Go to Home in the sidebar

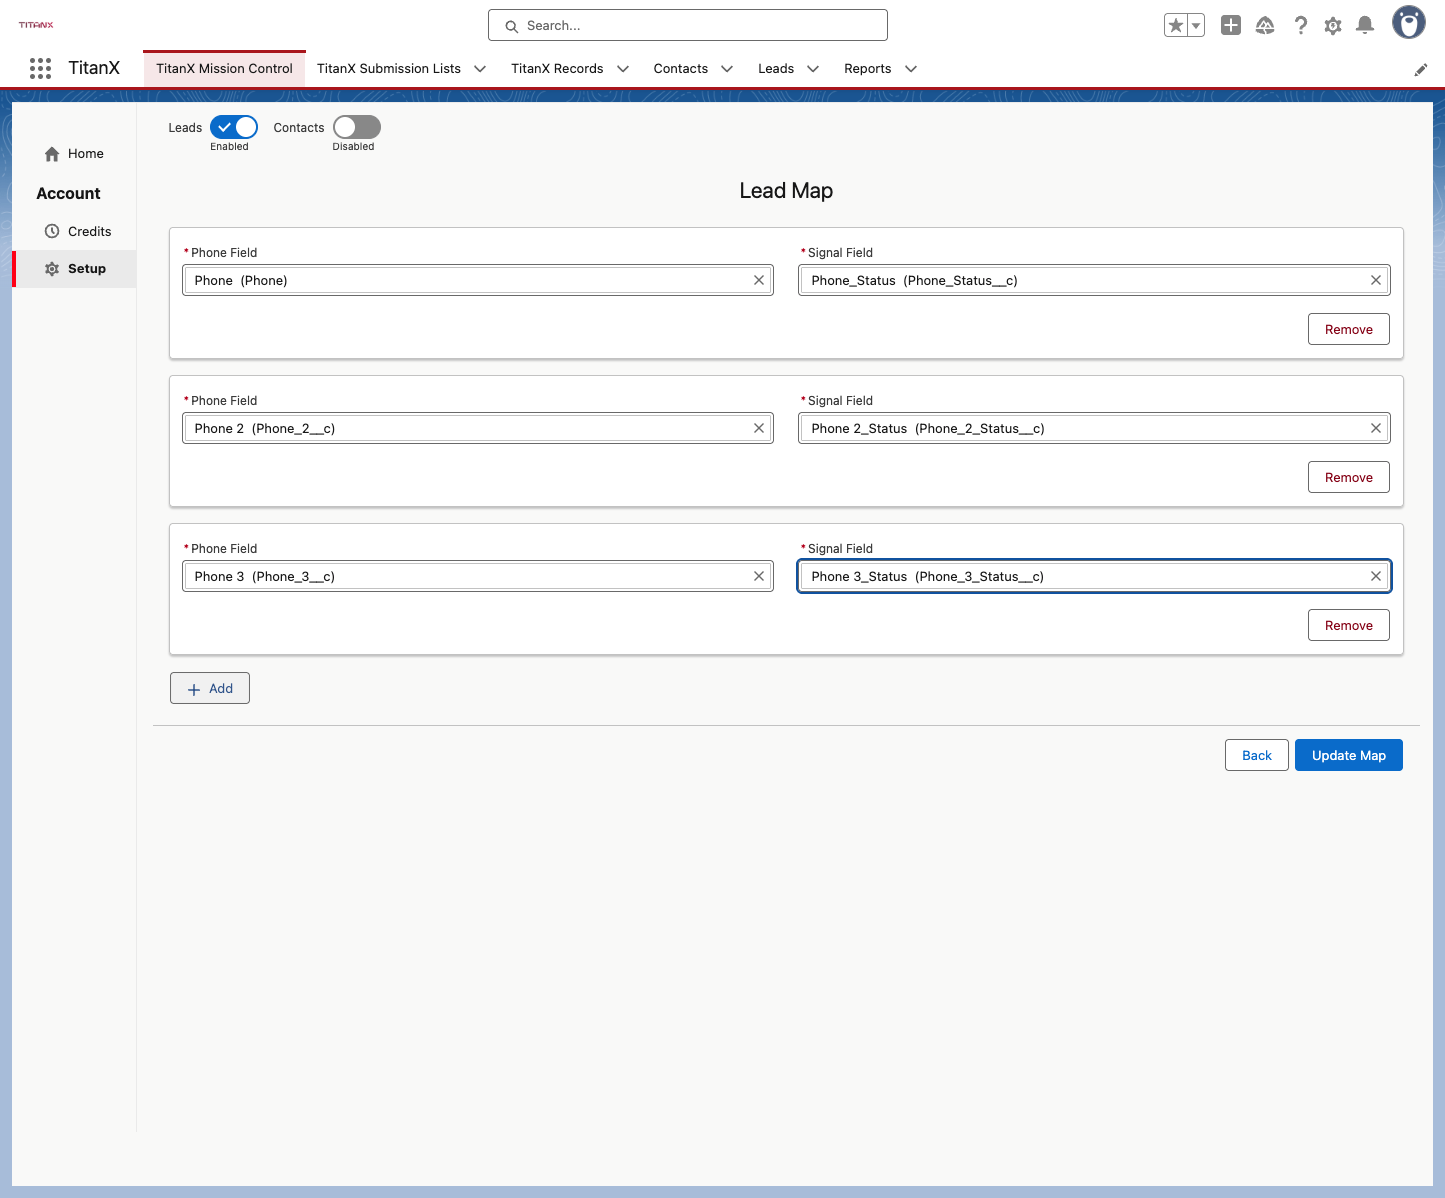(74, 154)
